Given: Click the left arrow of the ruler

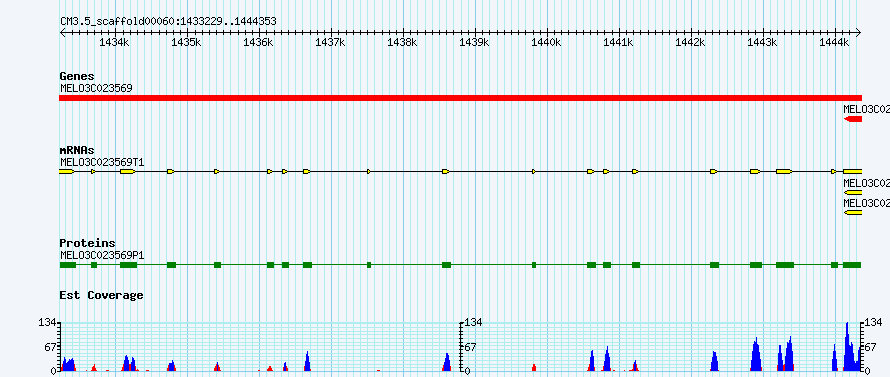Looking at the screenshot, I should (63, 33).
